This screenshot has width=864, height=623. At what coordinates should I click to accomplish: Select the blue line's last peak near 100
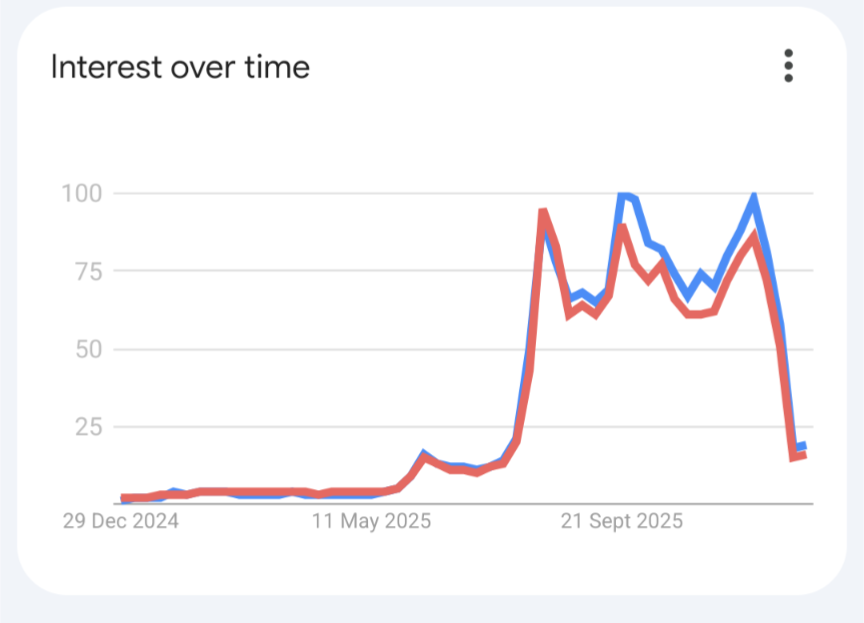[x=753, y=197]
